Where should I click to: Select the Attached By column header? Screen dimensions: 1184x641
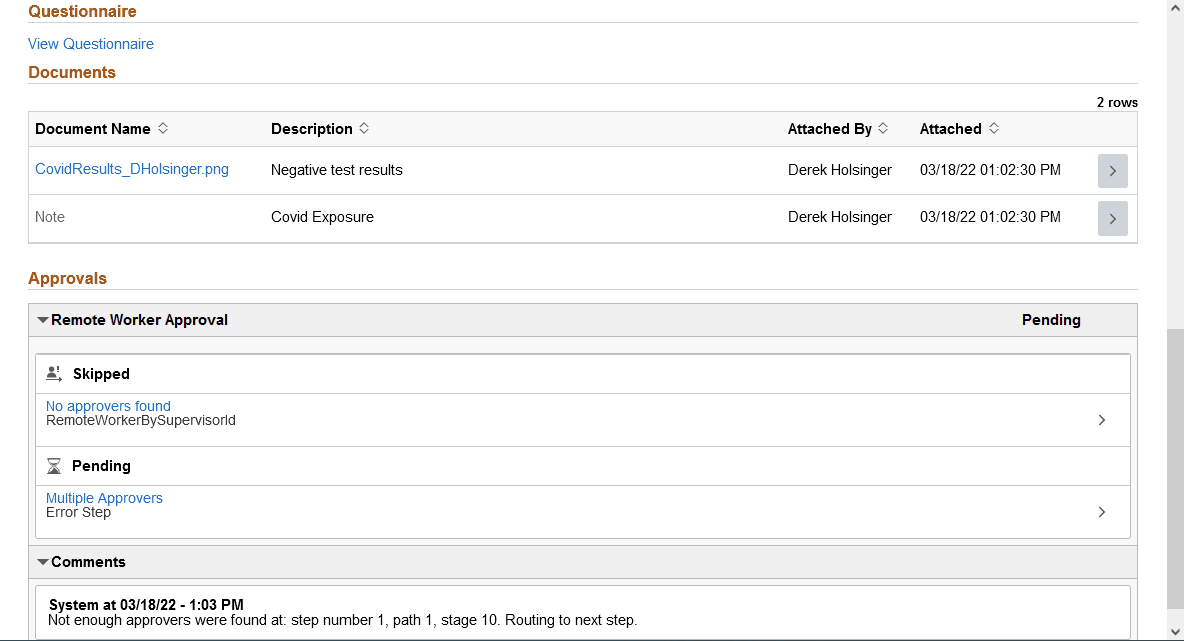click(830, 128)
